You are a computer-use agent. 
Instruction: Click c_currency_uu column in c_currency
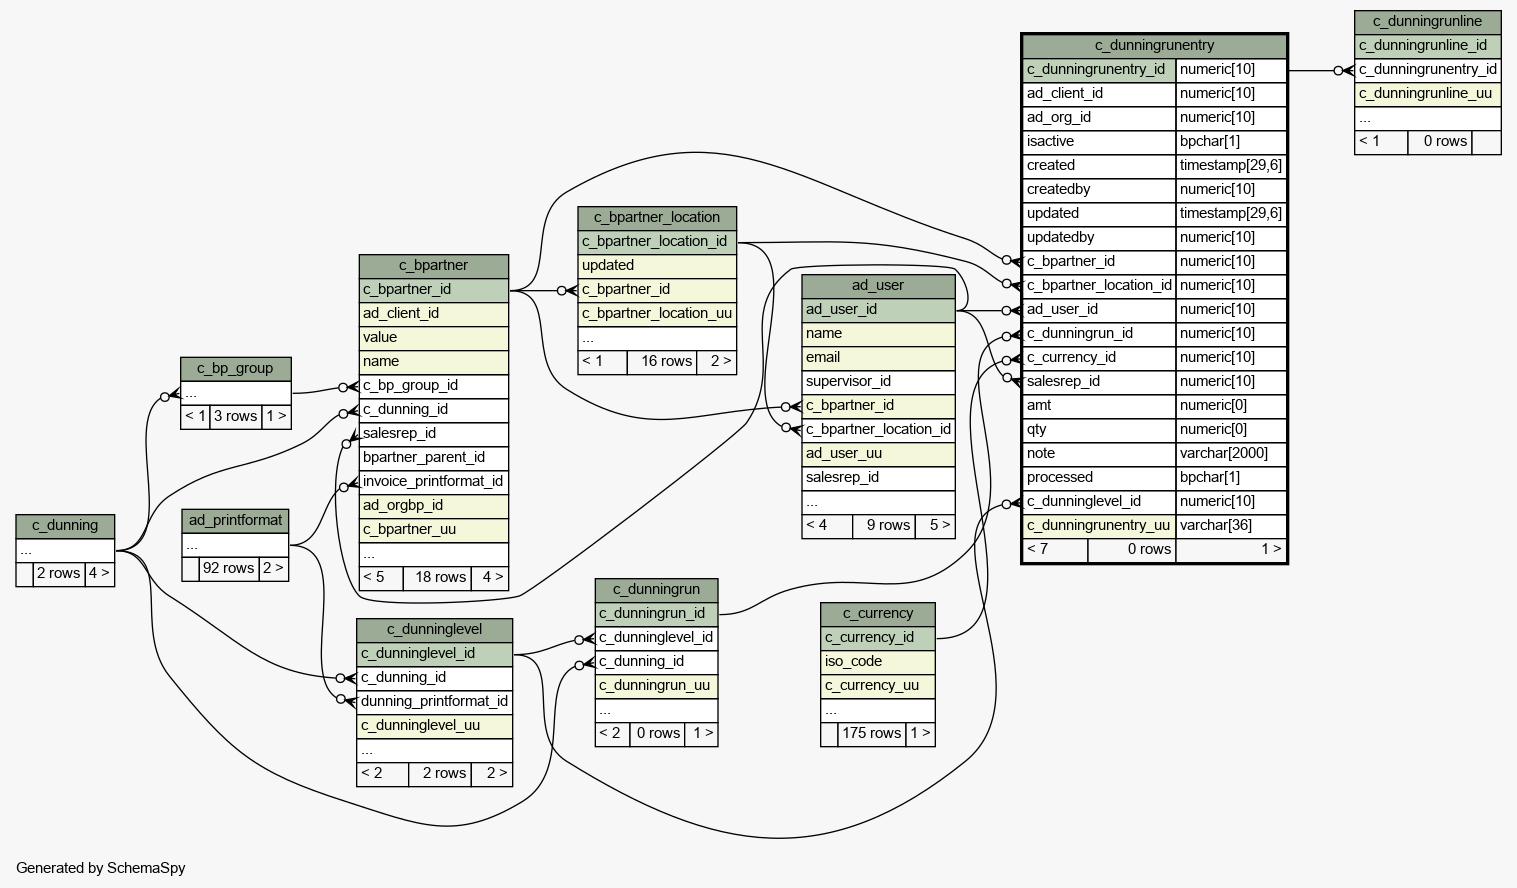(878, 685)
